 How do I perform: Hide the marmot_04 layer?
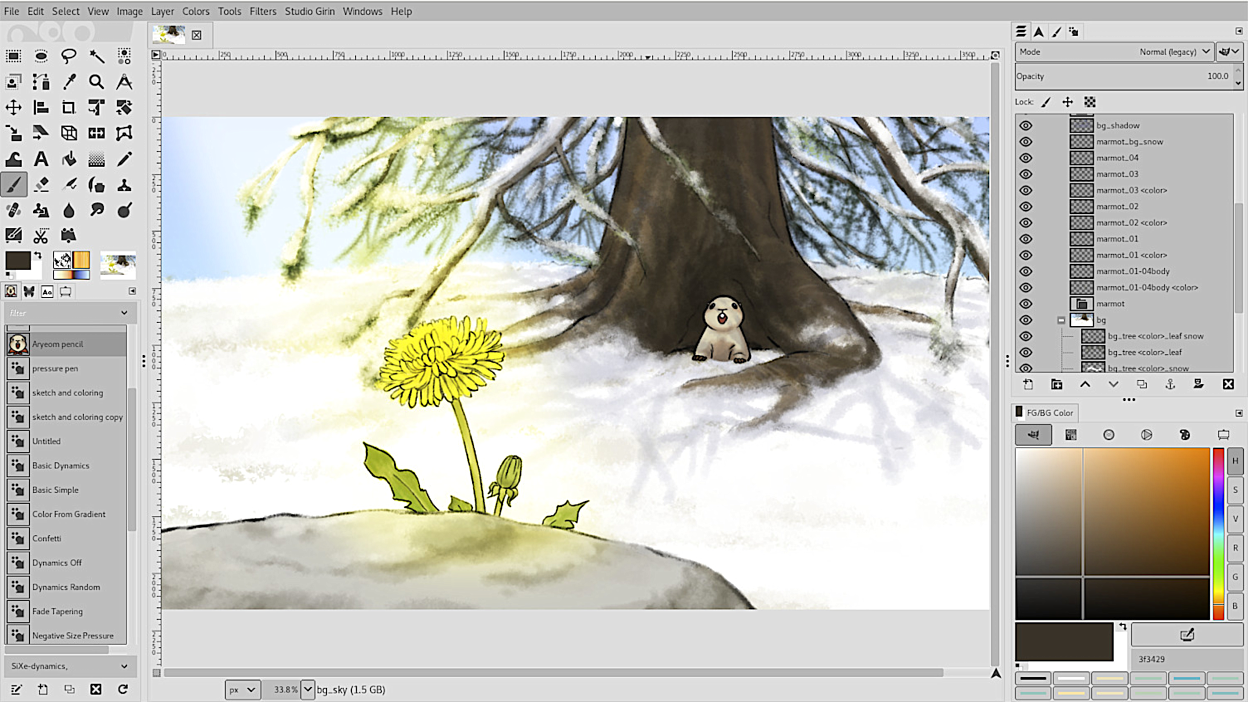coord(1025,158)
